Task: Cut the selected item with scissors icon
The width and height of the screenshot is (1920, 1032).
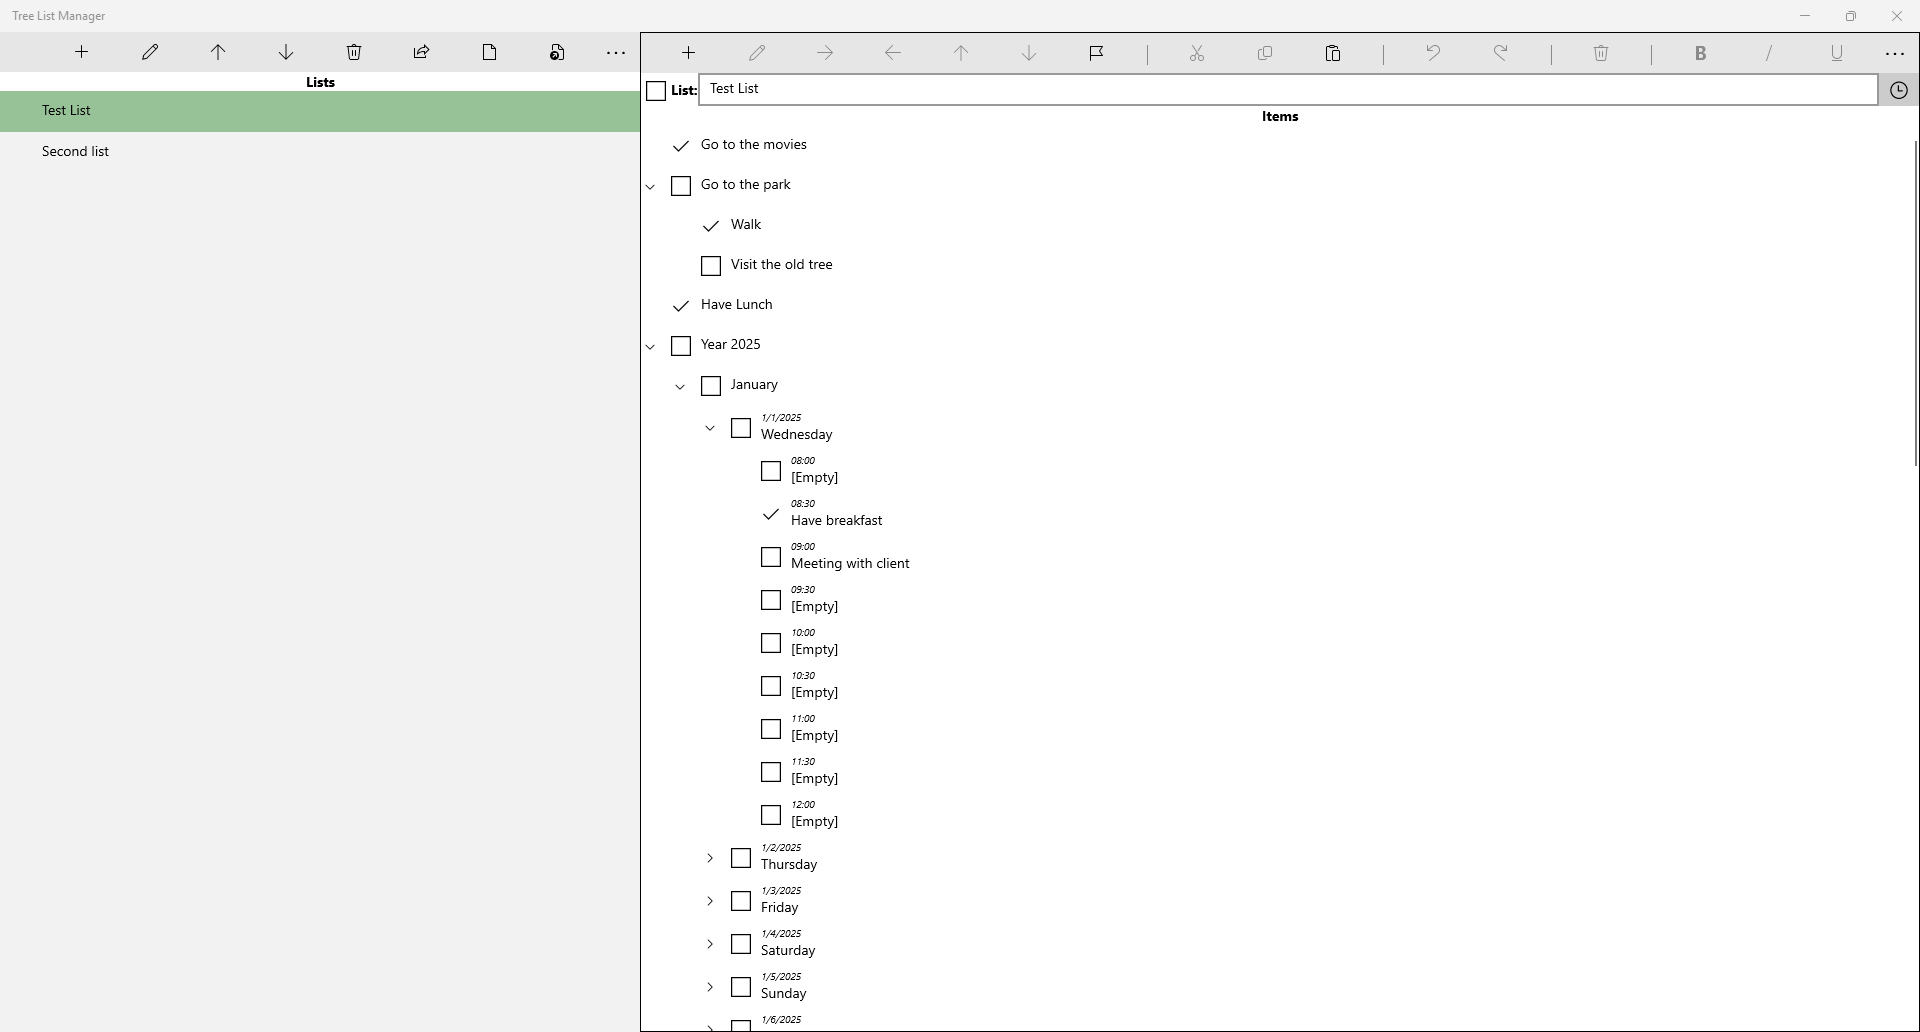Action: [1197, 53]
